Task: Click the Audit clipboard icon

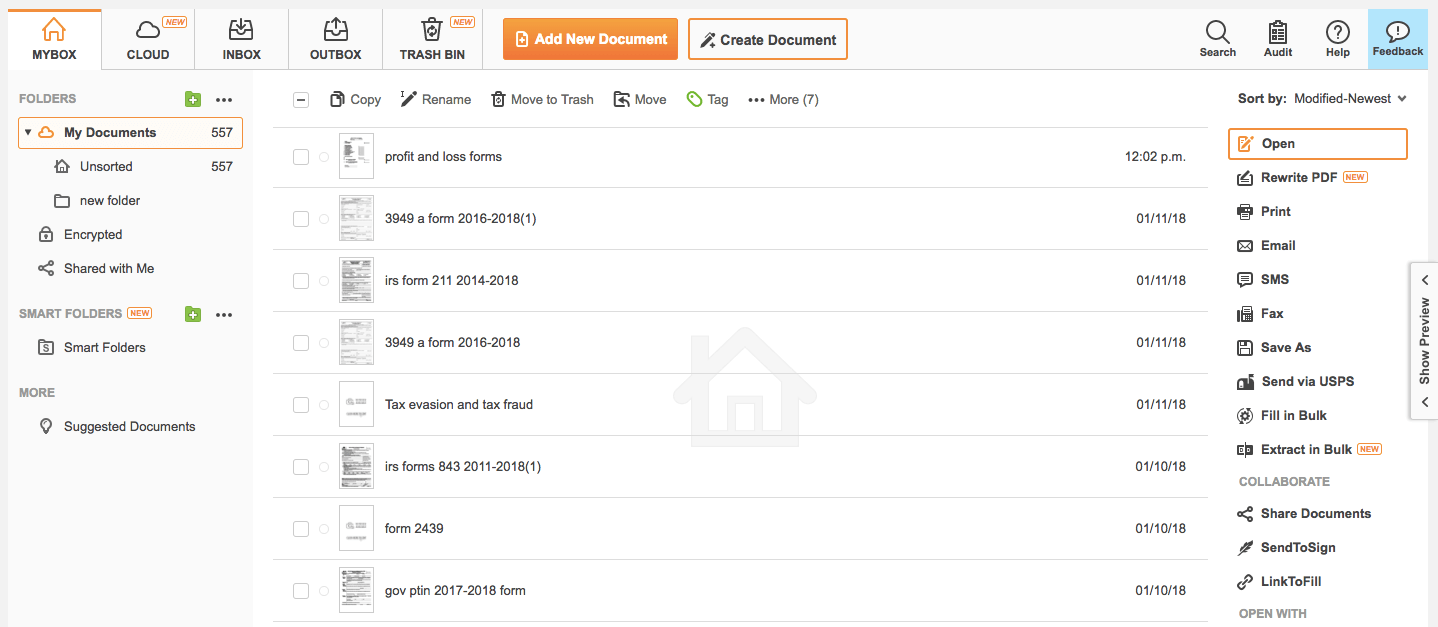Action: [x=1277, y=32]
